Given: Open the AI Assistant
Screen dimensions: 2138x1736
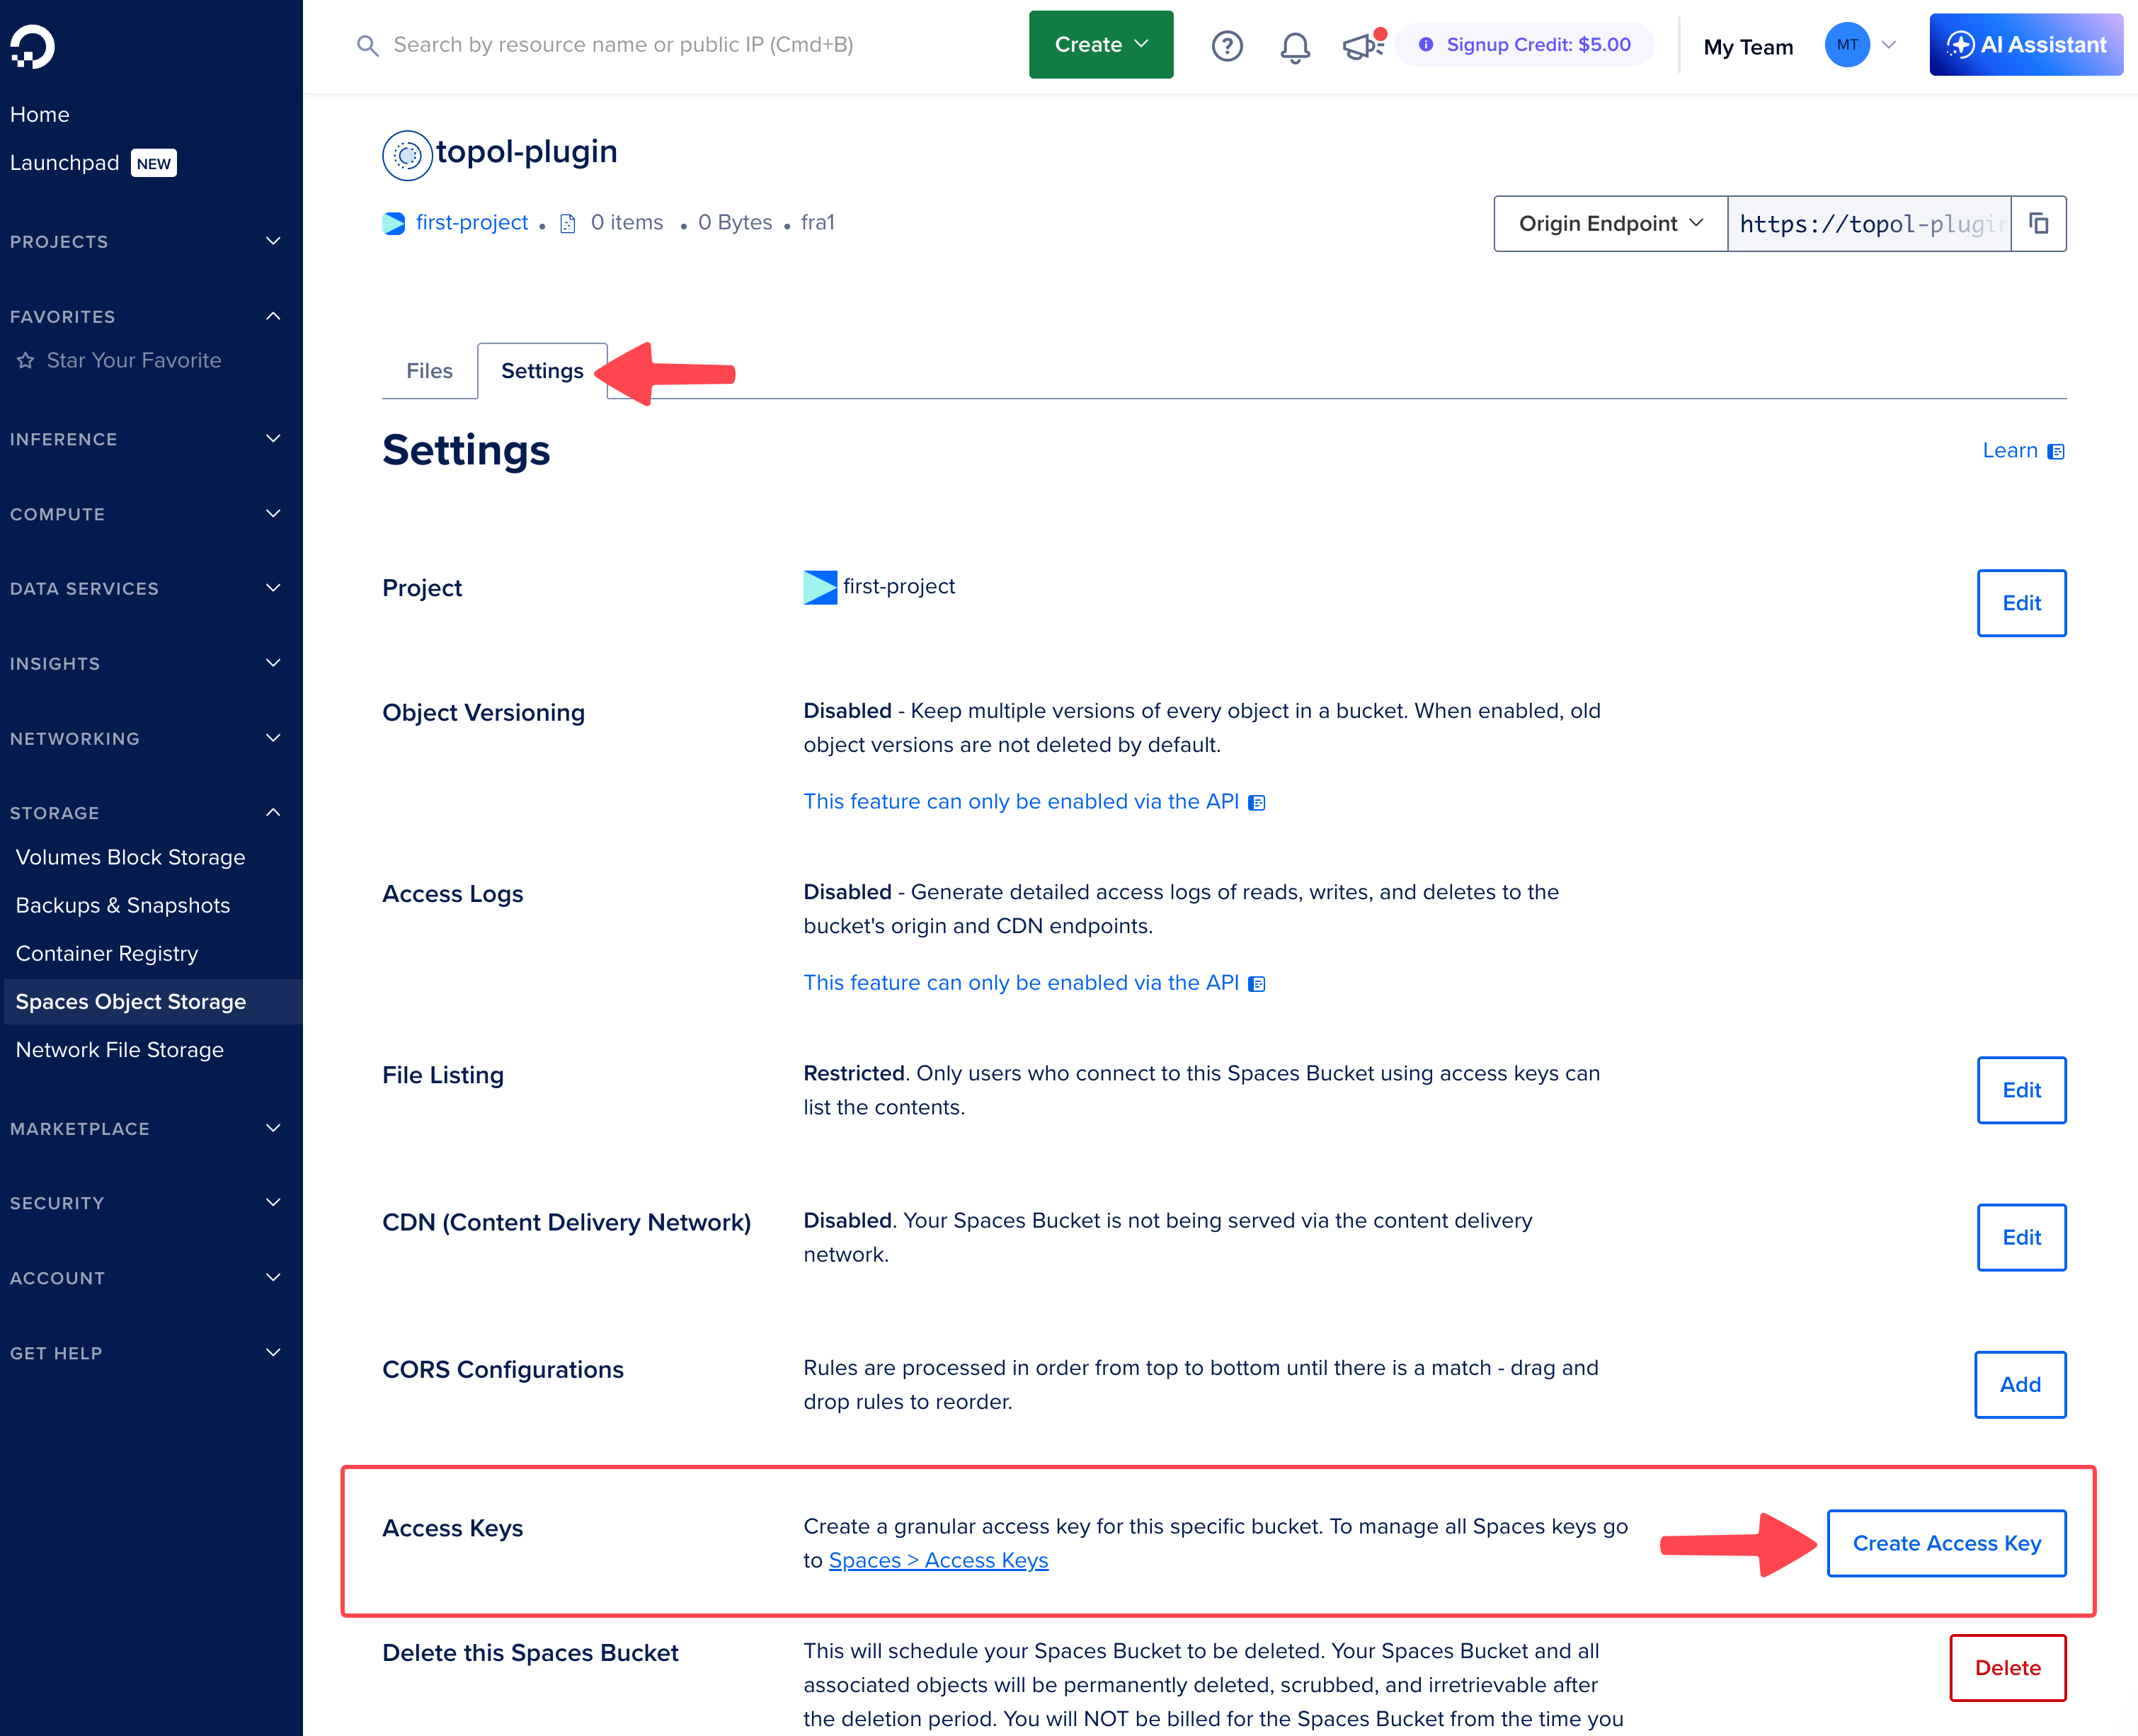Looking at the screenshot, I should (x=2026, y=45).
